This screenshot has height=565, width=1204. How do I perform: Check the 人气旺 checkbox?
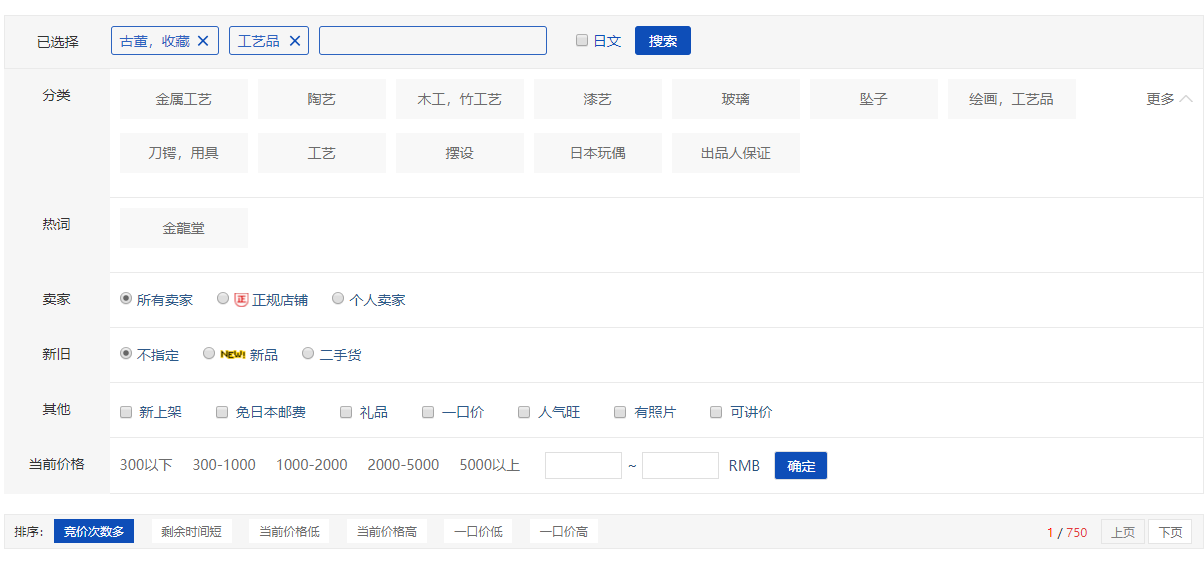[x=524, y=412]
